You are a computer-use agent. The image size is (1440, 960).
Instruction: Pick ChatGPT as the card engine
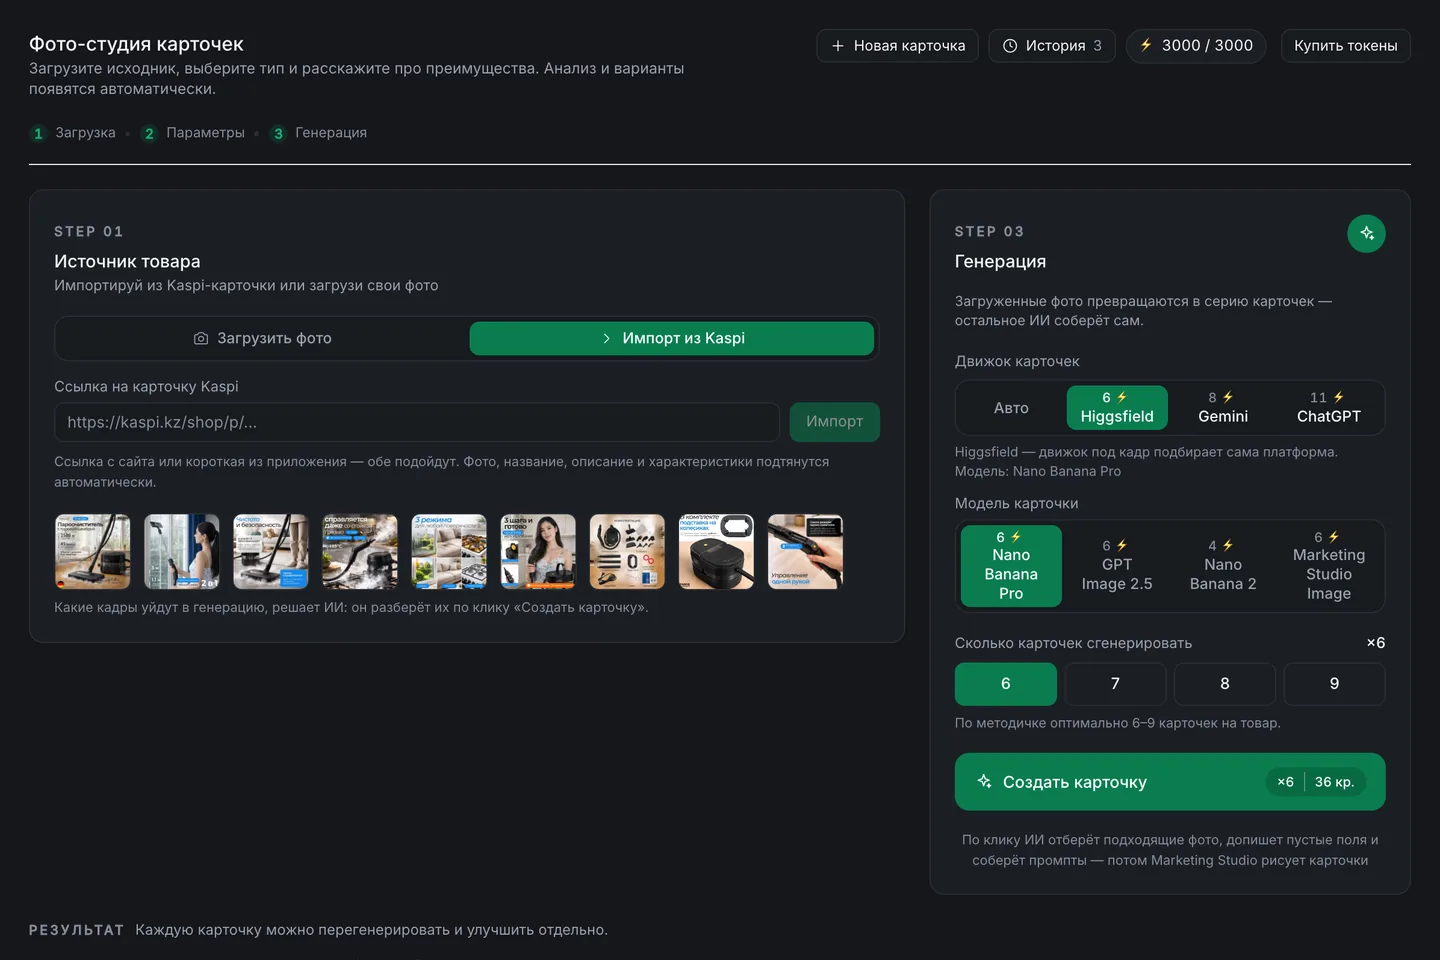[x=1329, y=408]
